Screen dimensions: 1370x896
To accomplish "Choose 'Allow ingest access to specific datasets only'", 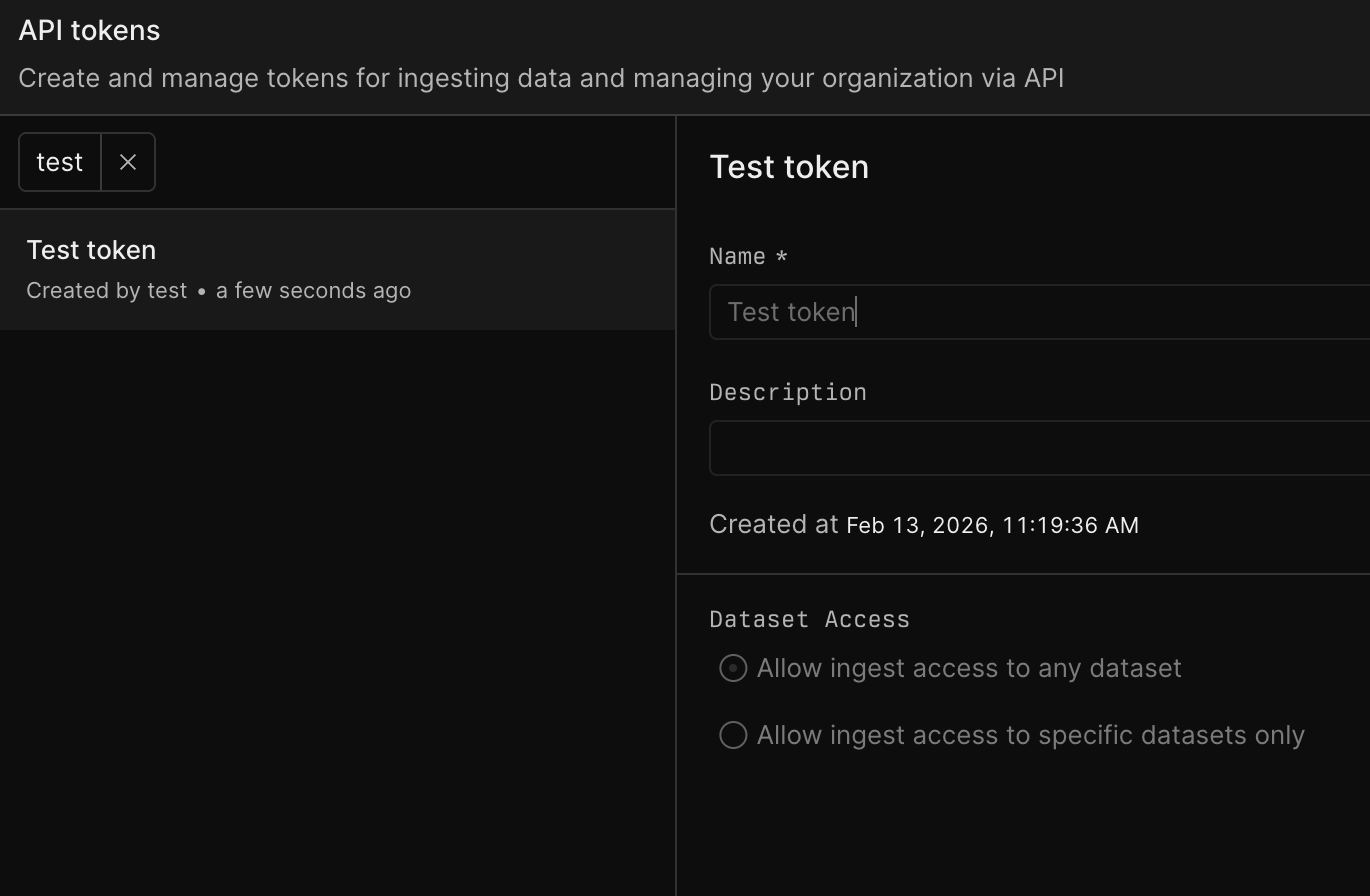I will (x=732, y=735).
